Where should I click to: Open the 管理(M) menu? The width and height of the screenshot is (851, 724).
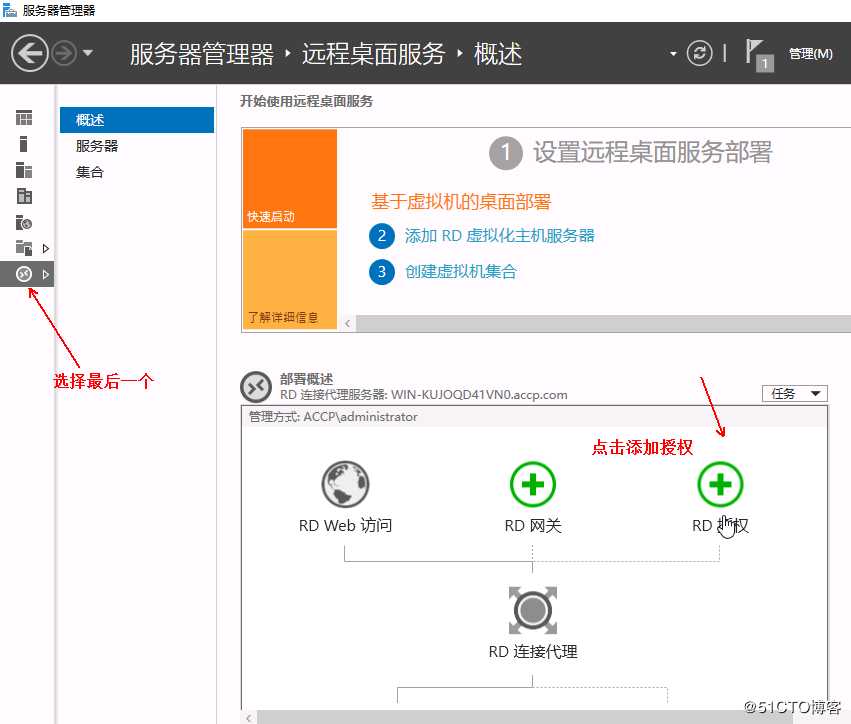tap(810, 54)
